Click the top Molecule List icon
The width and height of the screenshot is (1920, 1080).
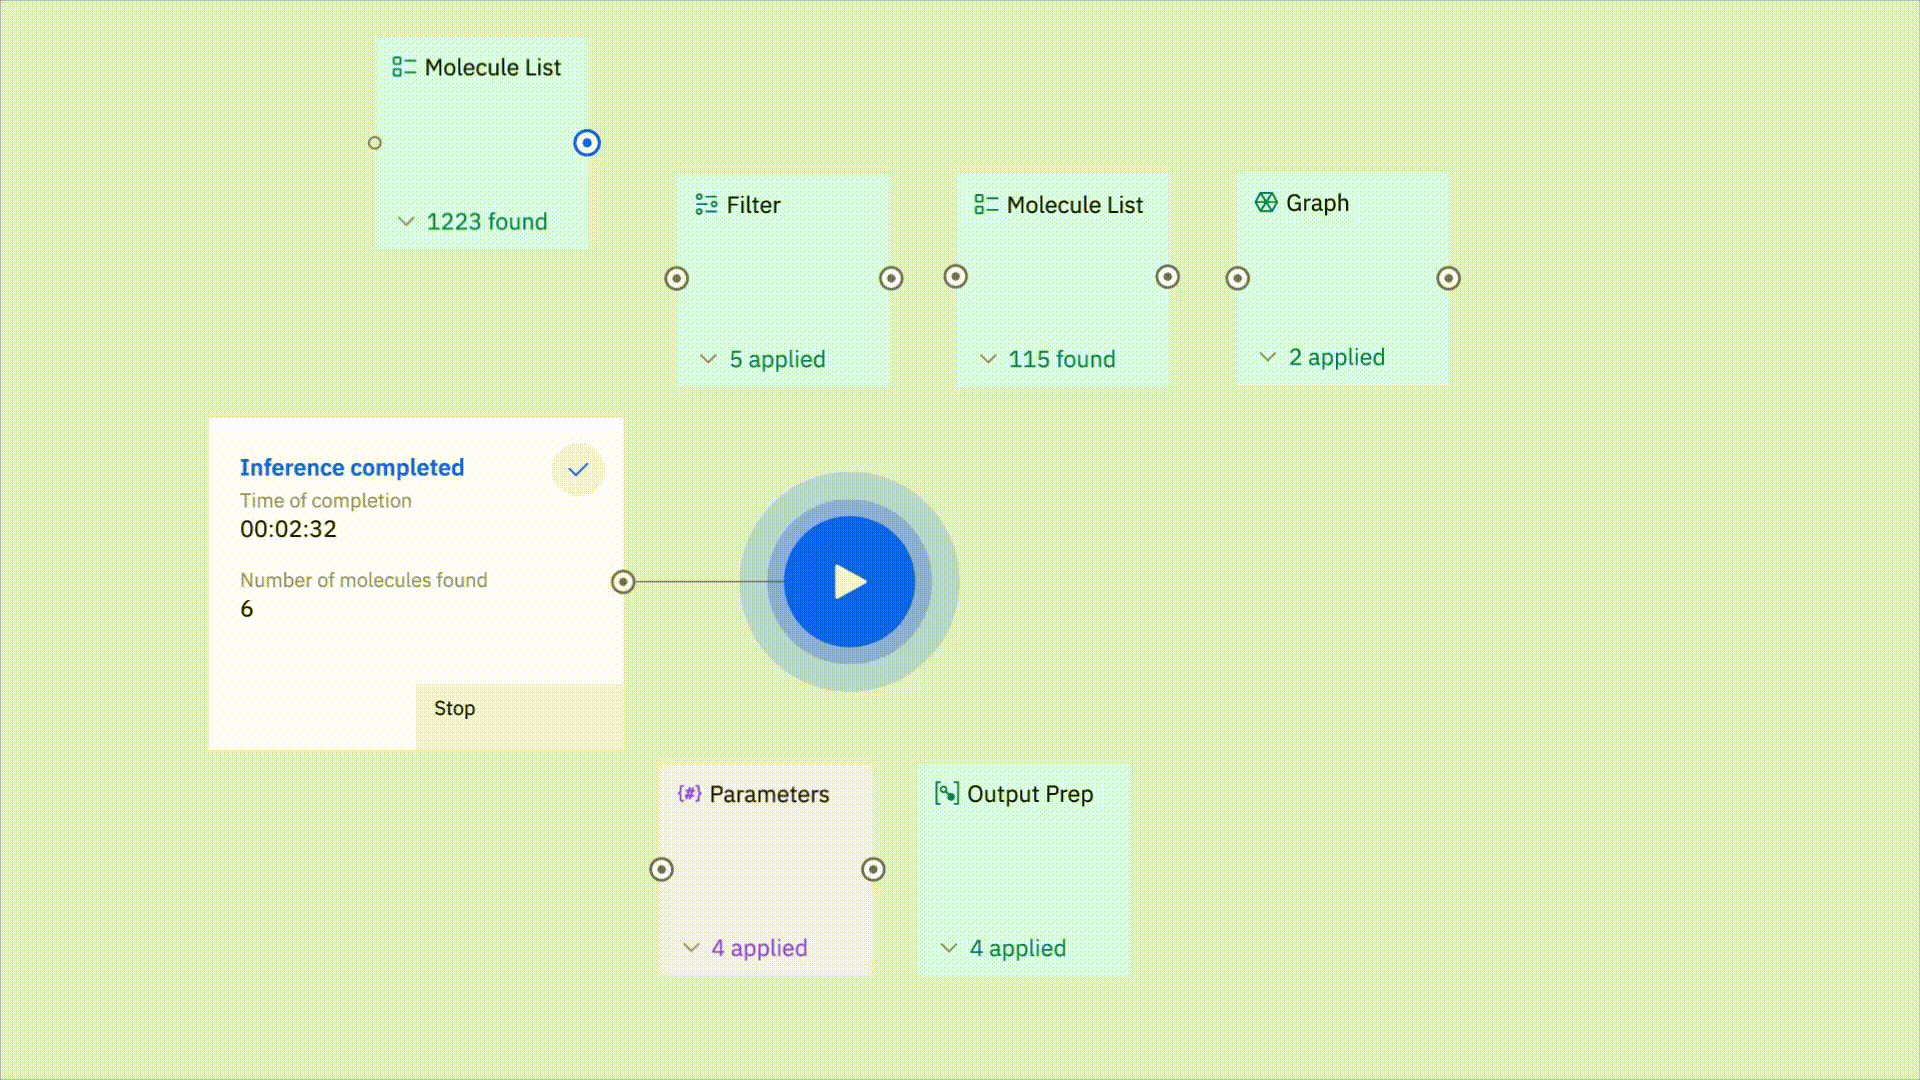point(404,67)
